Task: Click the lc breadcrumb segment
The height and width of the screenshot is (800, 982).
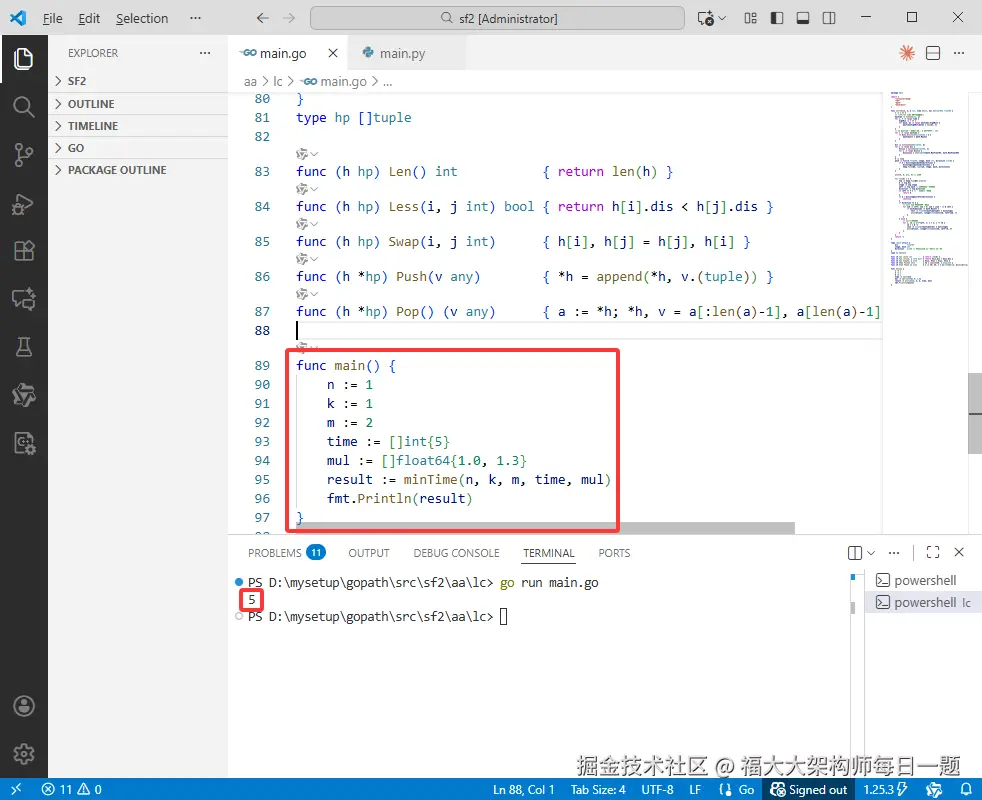Action: (x=277, y=81)
